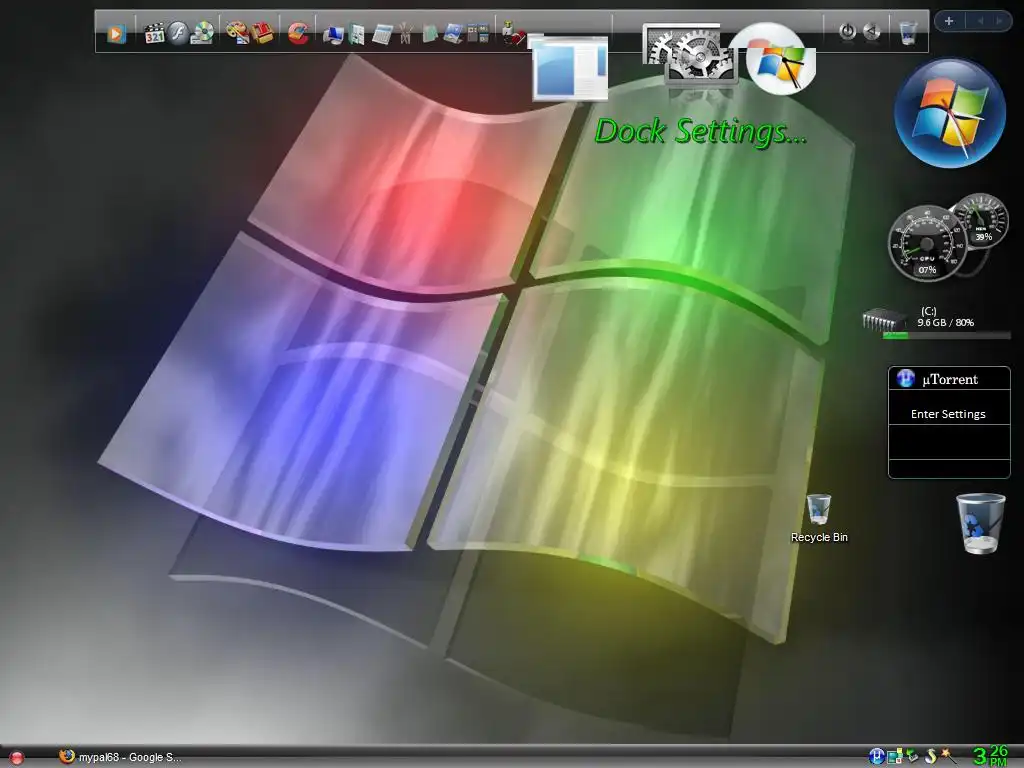Click the large recycle bin gadget
The image size is (1024, 768).
point(980,524)
